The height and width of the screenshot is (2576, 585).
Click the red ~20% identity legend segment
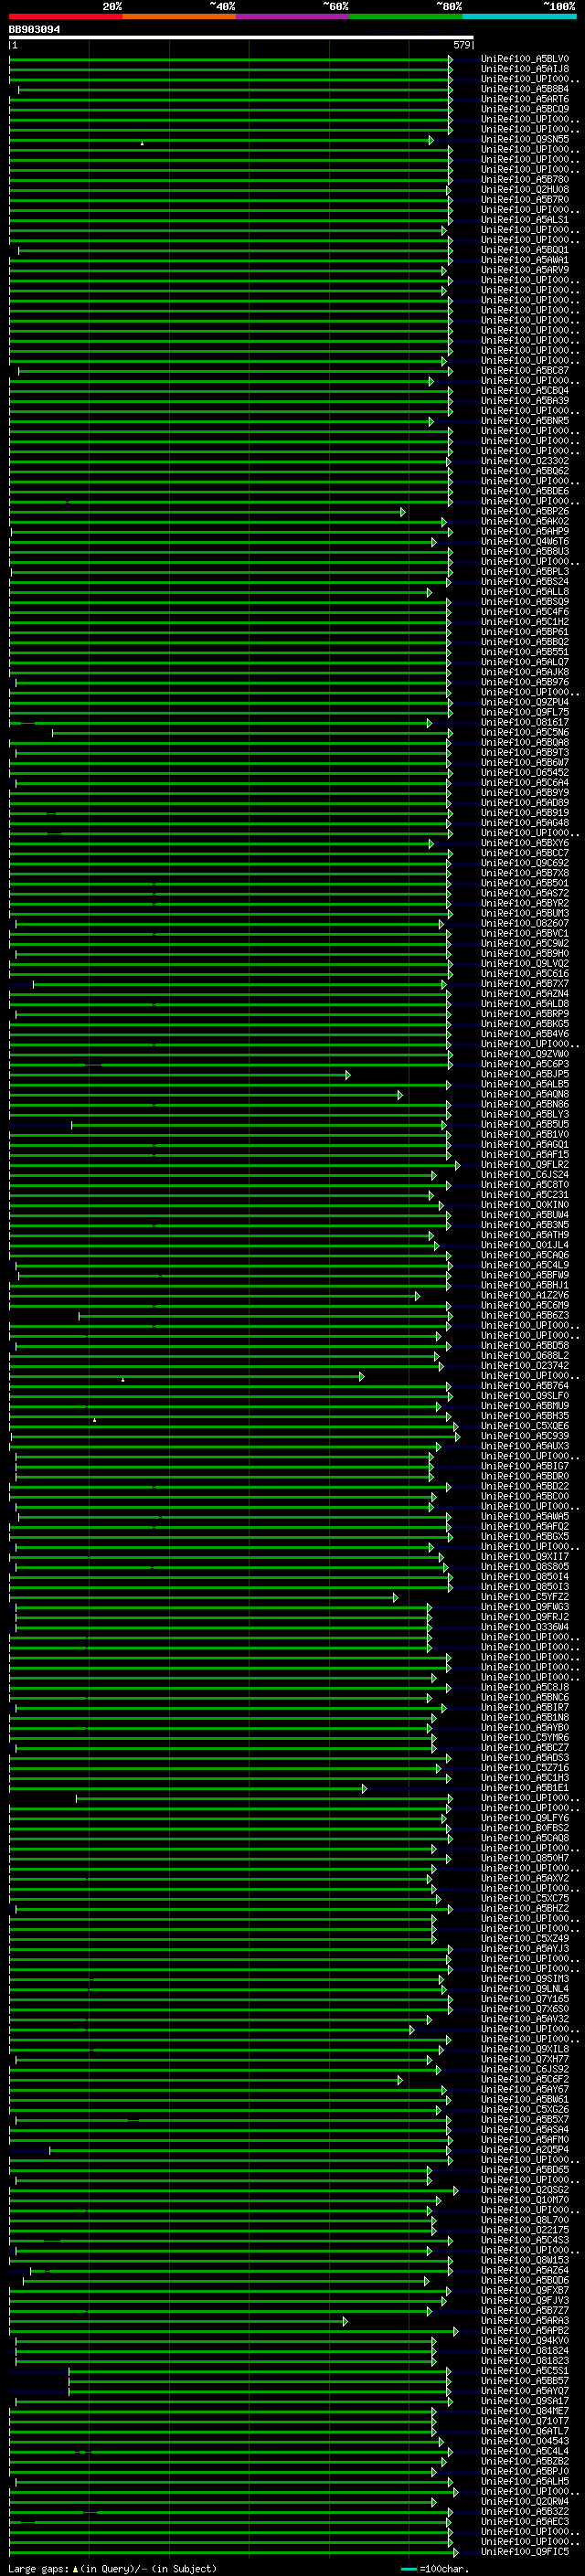coord(66,16)
